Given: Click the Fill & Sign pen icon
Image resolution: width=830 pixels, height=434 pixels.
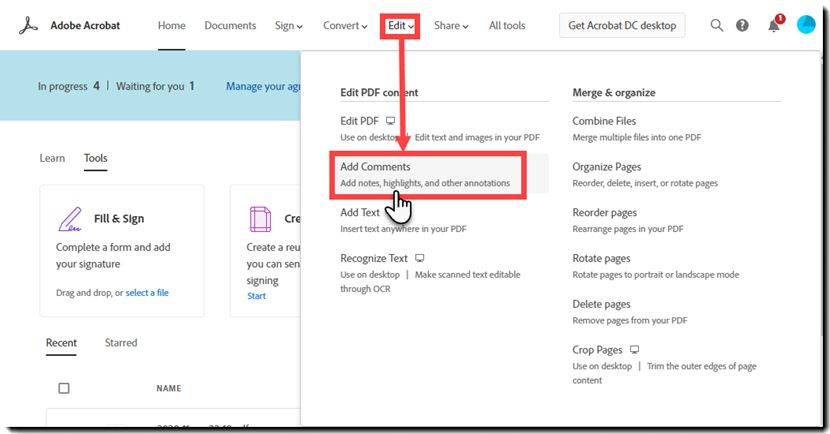Looking at the screenshot, I should (x=70, y=219).
